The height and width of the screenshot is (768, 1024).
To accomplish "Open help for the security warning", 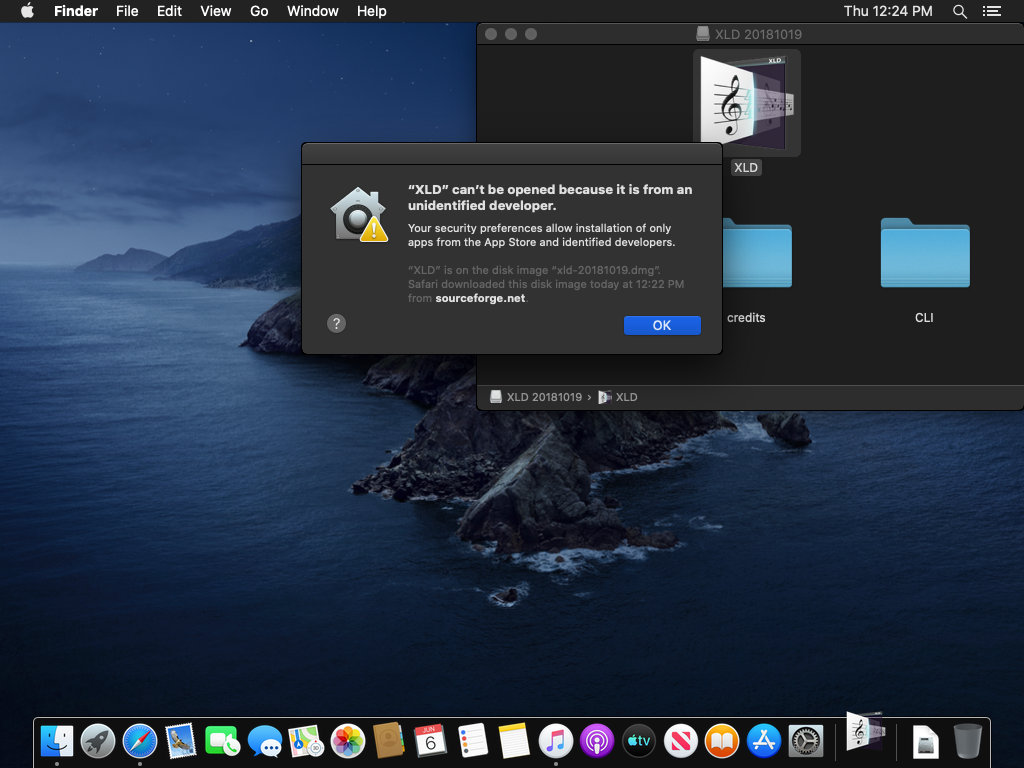I will [337, 323].
